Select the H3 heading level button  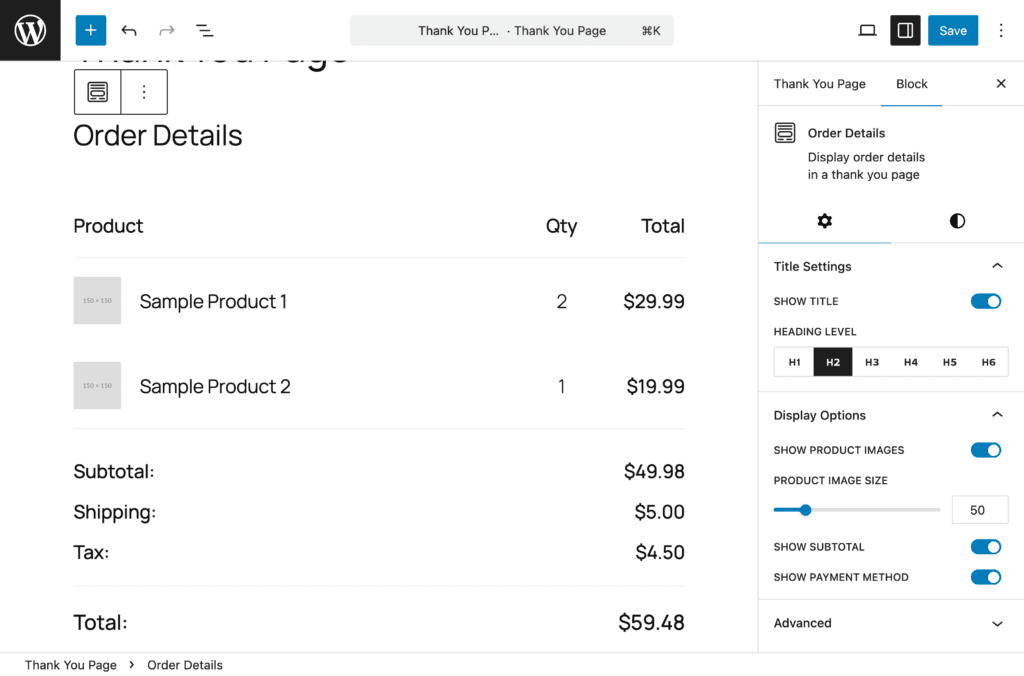pos(872,362)
